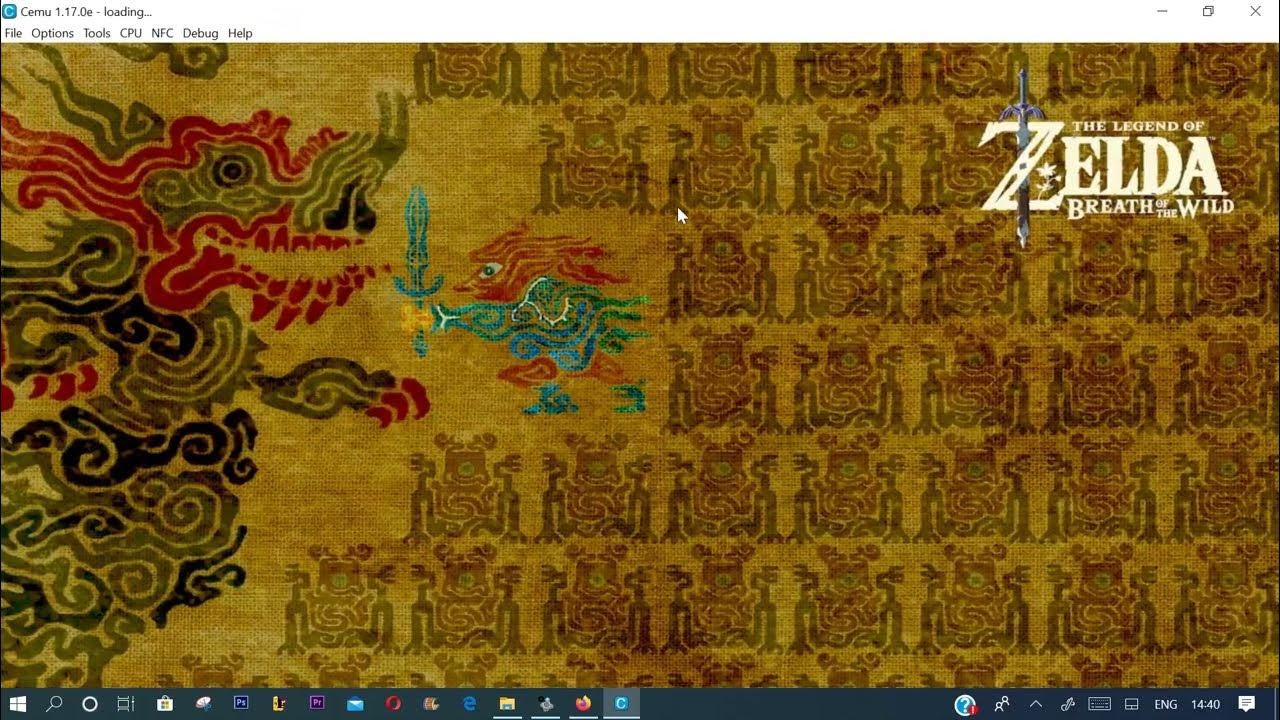Open the Mail app in taskbar
1280x720 pixels.
tap(355, 704)
